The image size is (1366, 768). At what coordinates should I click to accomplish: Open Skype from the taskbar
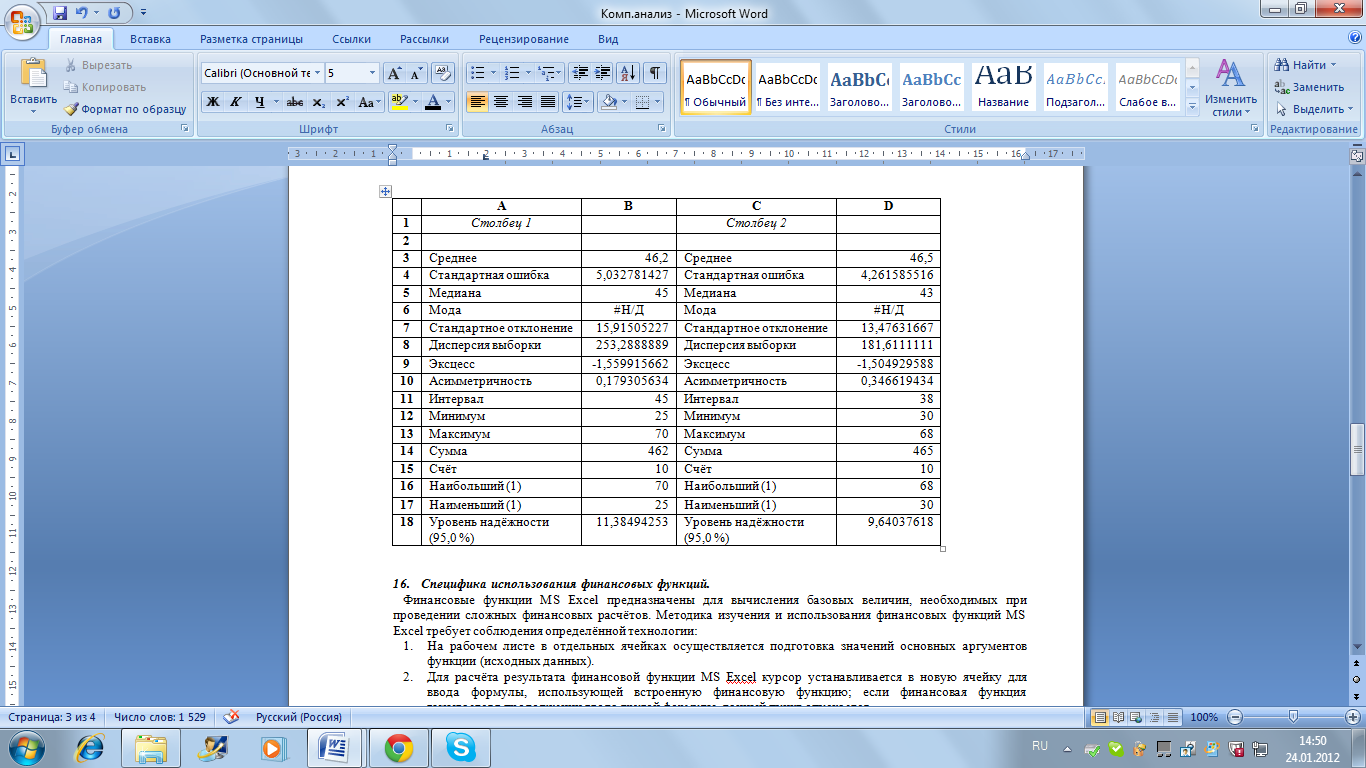point(461,747)
